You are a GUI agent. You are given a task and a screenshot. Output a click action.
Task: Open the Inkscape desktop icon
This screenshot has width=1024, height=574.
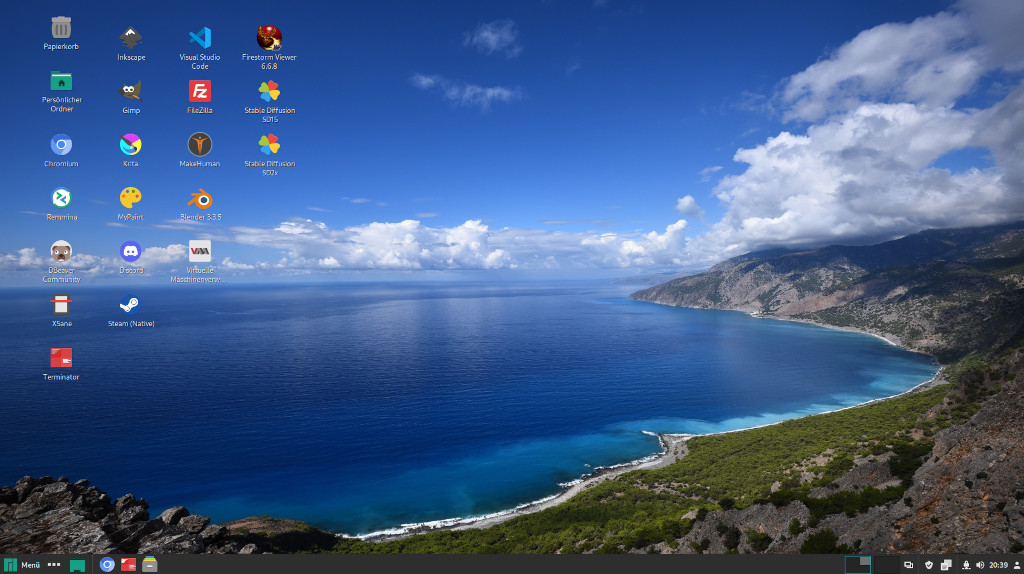click(131, 39)
